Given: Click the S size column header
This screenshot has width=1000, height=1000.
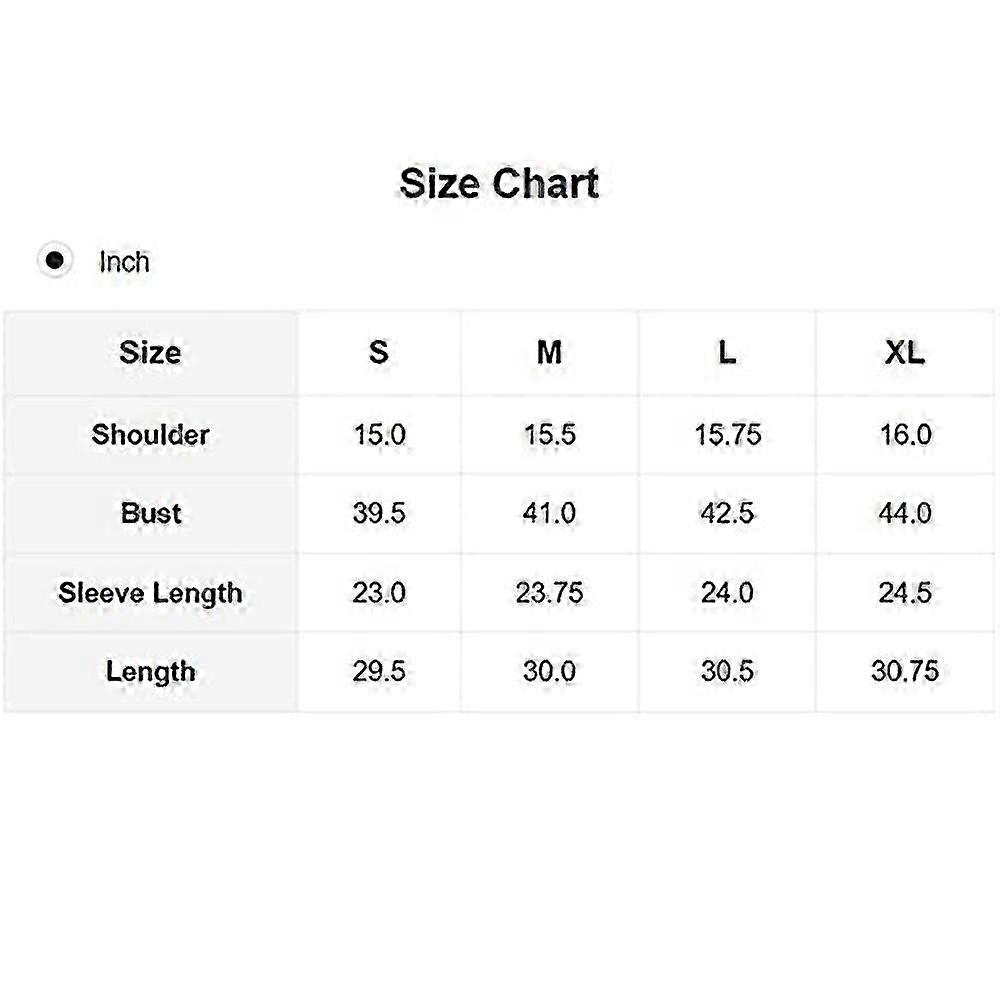Looking at the screenshot, I should tap(379, 353).
